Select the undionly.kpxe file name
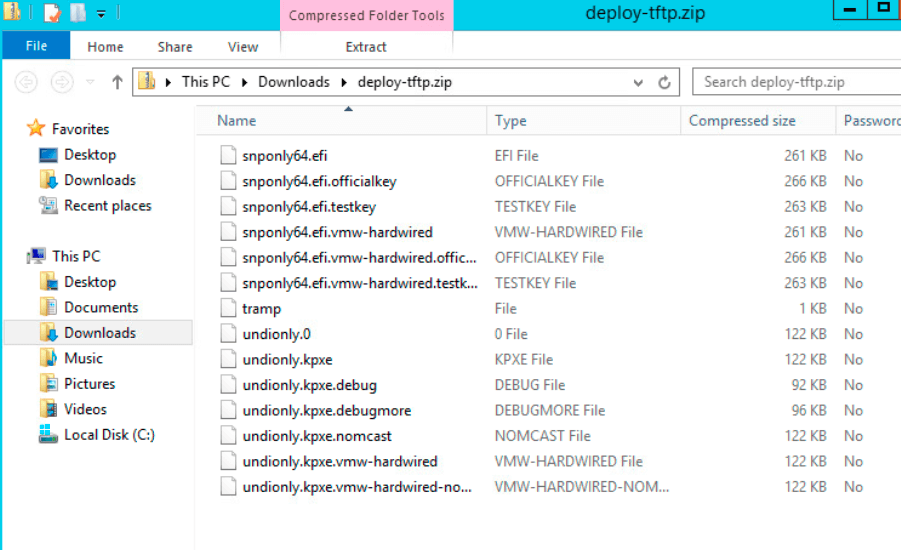Image resolution: width=901 pixels, height=550 pixels. [x=287, y=360]
